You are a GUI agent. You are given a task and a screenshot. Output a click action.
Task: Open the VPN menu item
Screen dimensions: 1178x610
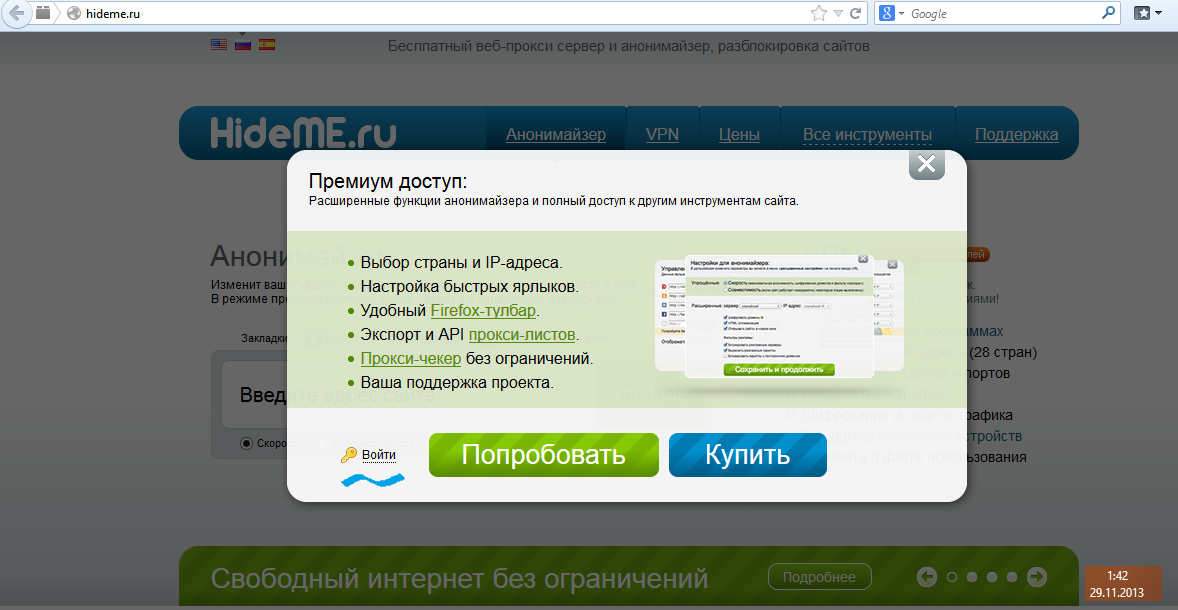pyautogui.click(x=662, y=135)
